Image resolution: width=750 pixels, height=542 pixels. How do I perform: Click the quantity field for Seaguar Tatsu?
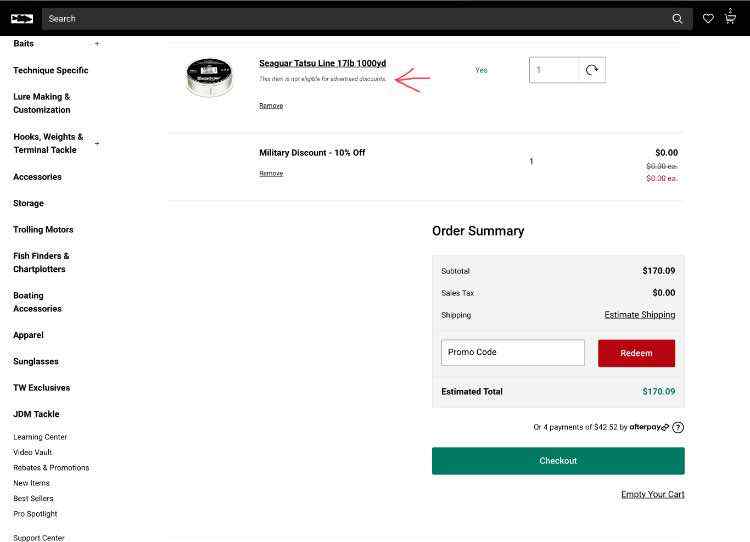click(x=554, y=70)
